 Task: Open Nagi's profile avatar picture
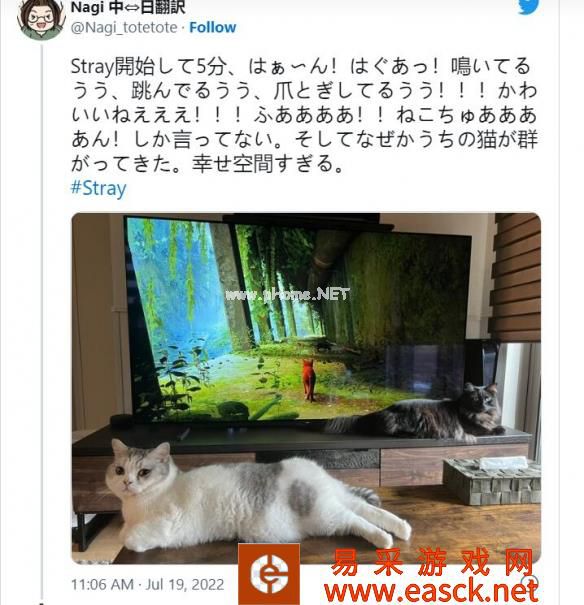pos(42,19)
